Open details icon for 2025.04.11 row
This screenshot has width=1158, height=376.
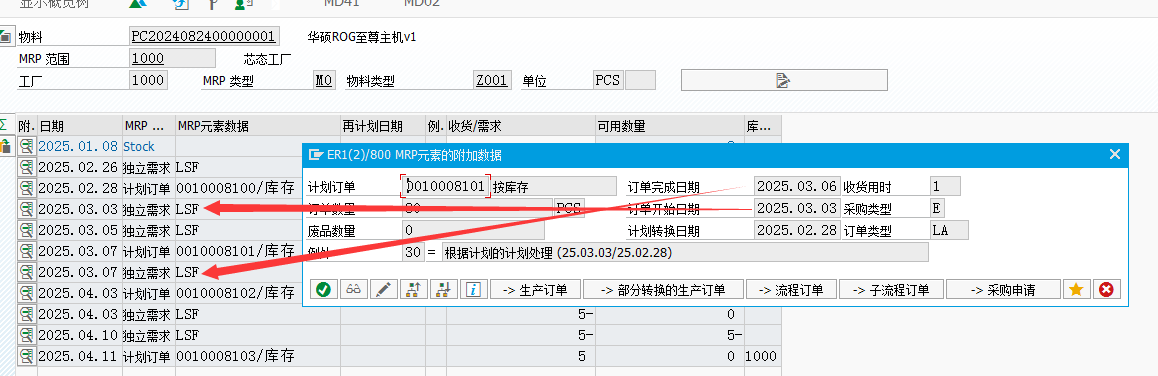[27, 356]
